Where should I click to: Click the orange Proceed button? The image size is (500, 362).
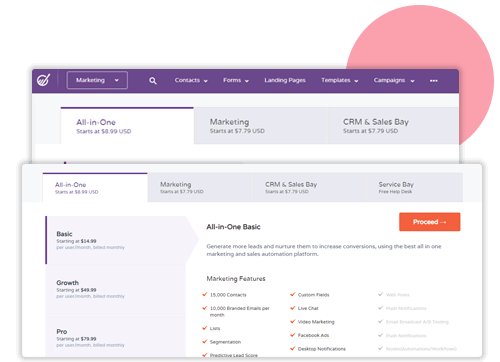click(429, 222)
